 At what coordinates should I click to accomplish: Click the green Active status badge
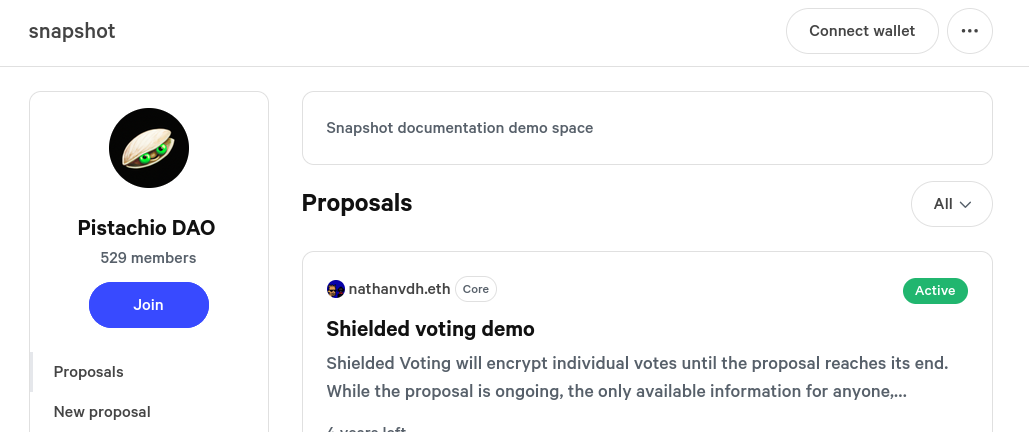(935, 291)
